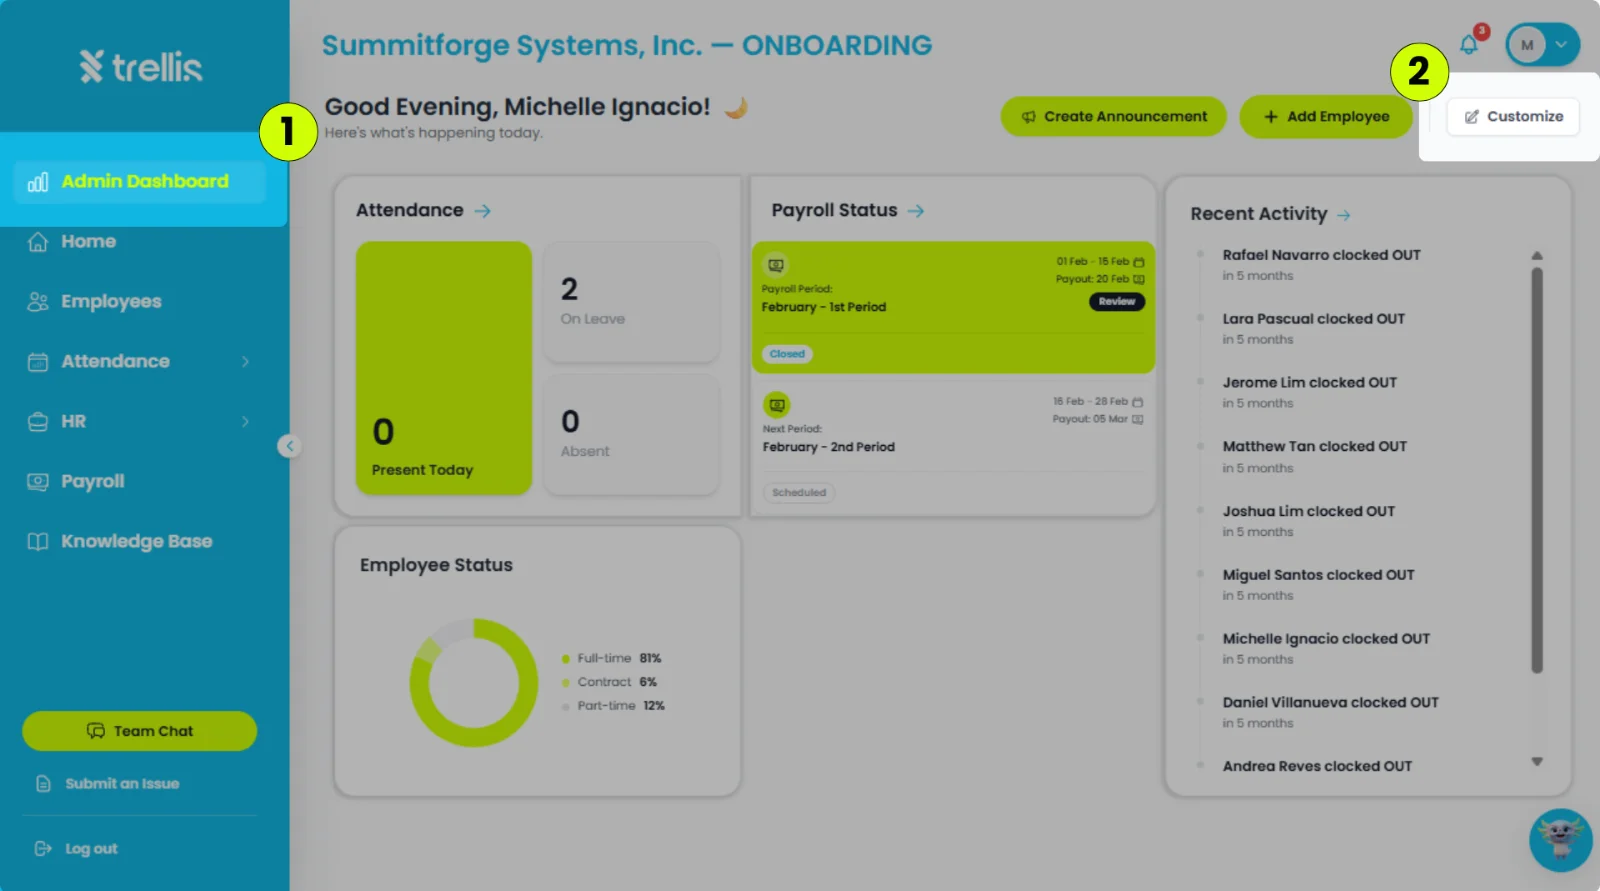Click Add Employee button
This screenshot has height=891, width=1600.
1326,117
